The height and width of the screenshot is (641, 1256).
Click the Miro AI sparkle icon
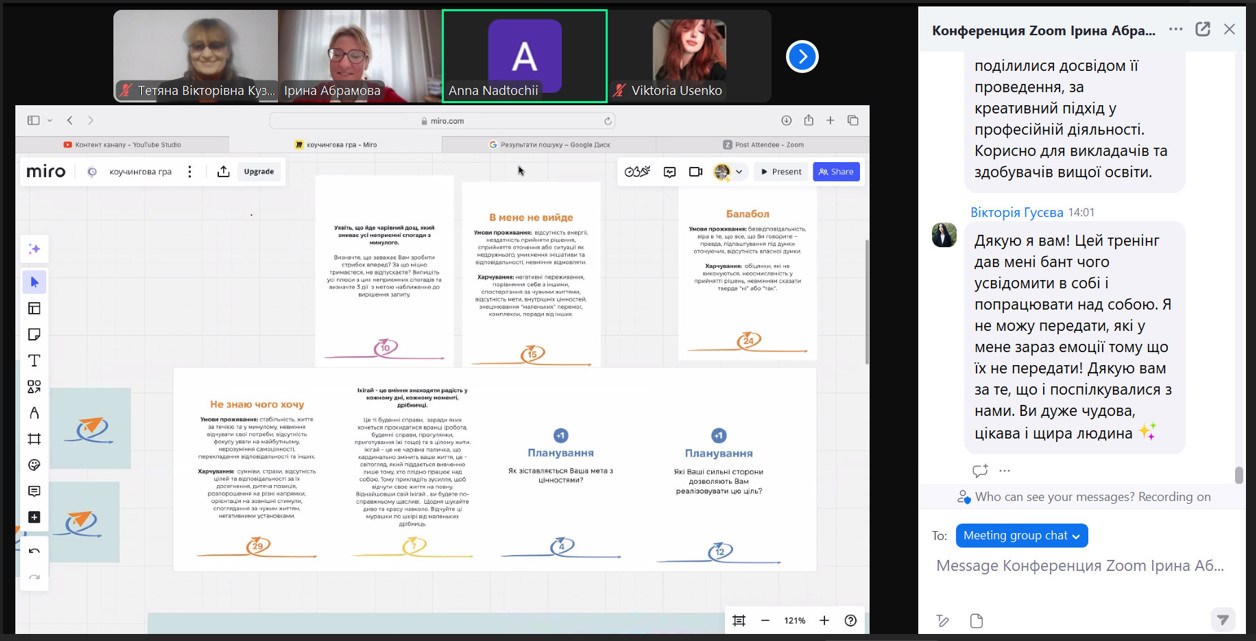(x=34, y=248)
